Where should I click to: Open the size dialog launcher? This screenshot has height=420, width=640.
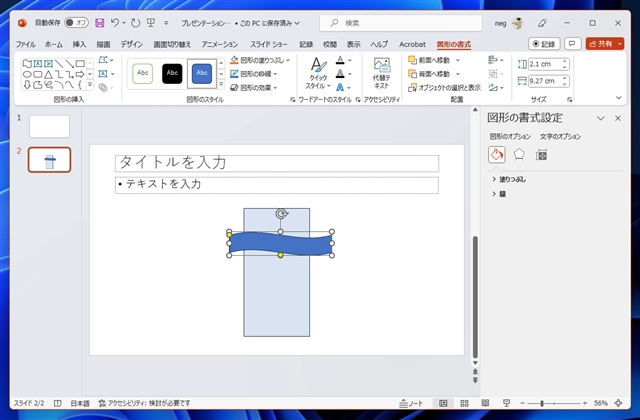point(569,99)
